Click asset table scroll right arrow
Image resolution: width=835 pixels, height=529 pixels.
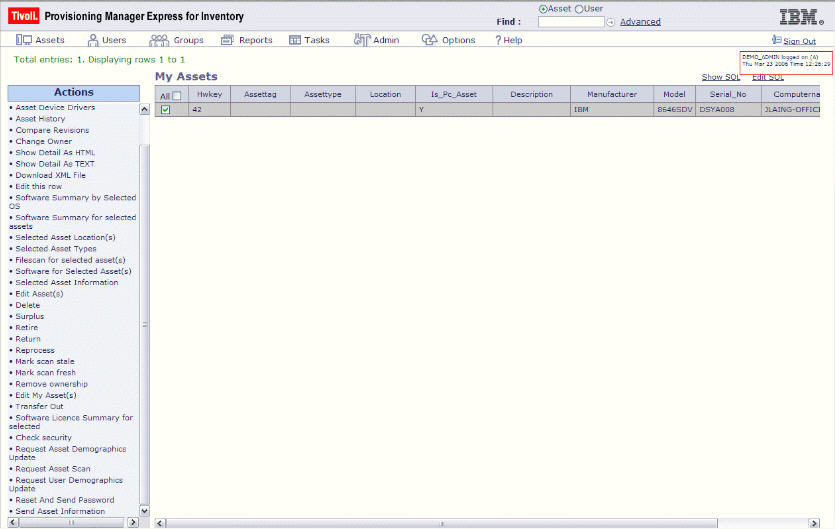[x=814, y=523]
